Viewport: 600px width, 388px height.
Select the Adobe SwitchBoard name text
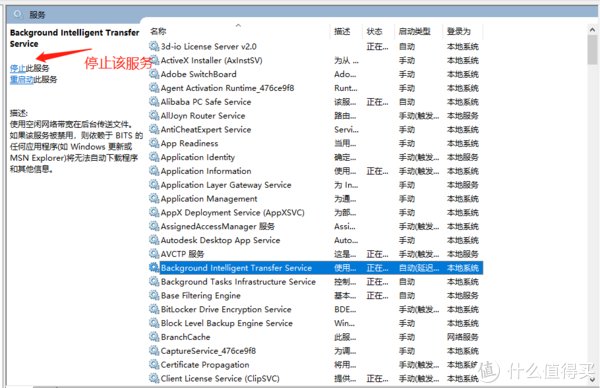tap(199, 74)
